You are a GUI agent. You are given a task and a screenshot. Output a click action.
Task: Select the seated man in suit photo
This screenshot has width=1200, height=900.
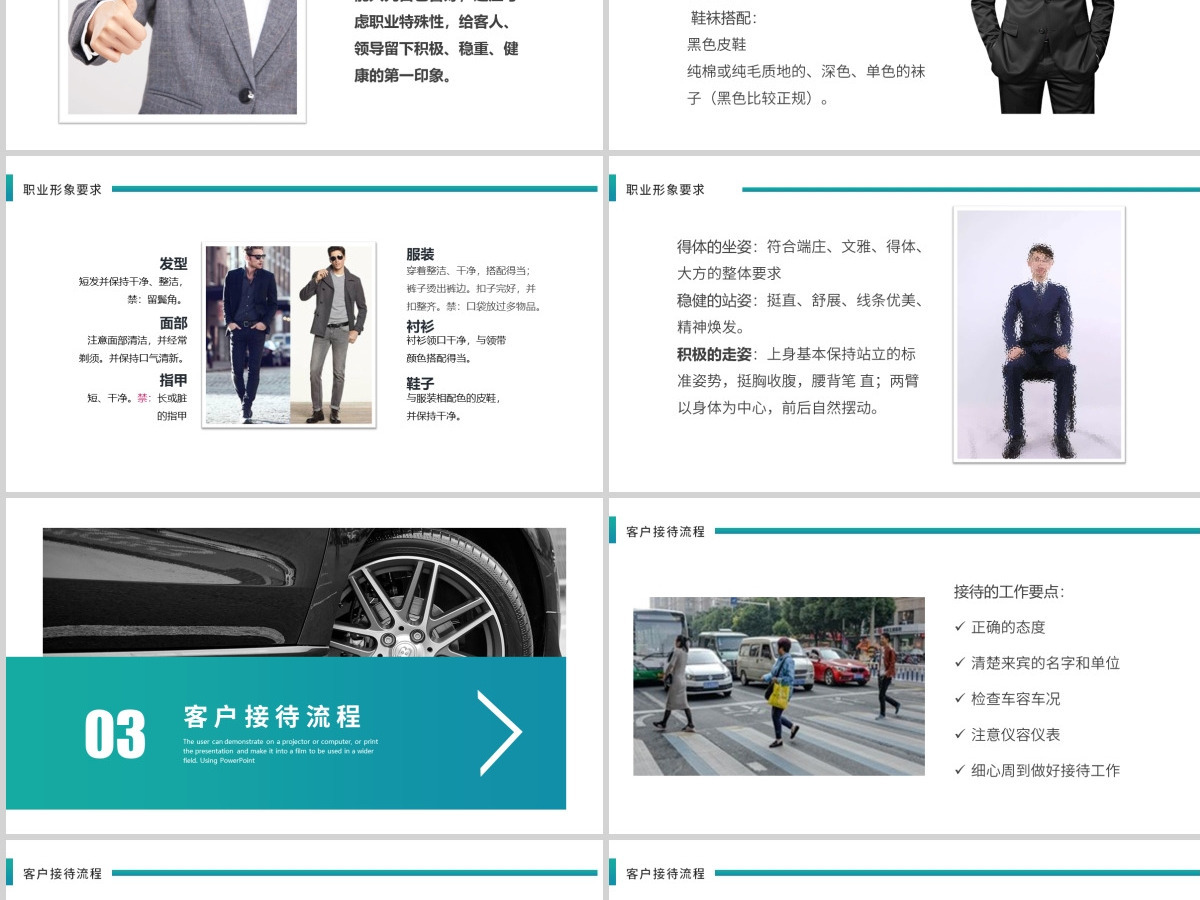[x=1039, y=335]
